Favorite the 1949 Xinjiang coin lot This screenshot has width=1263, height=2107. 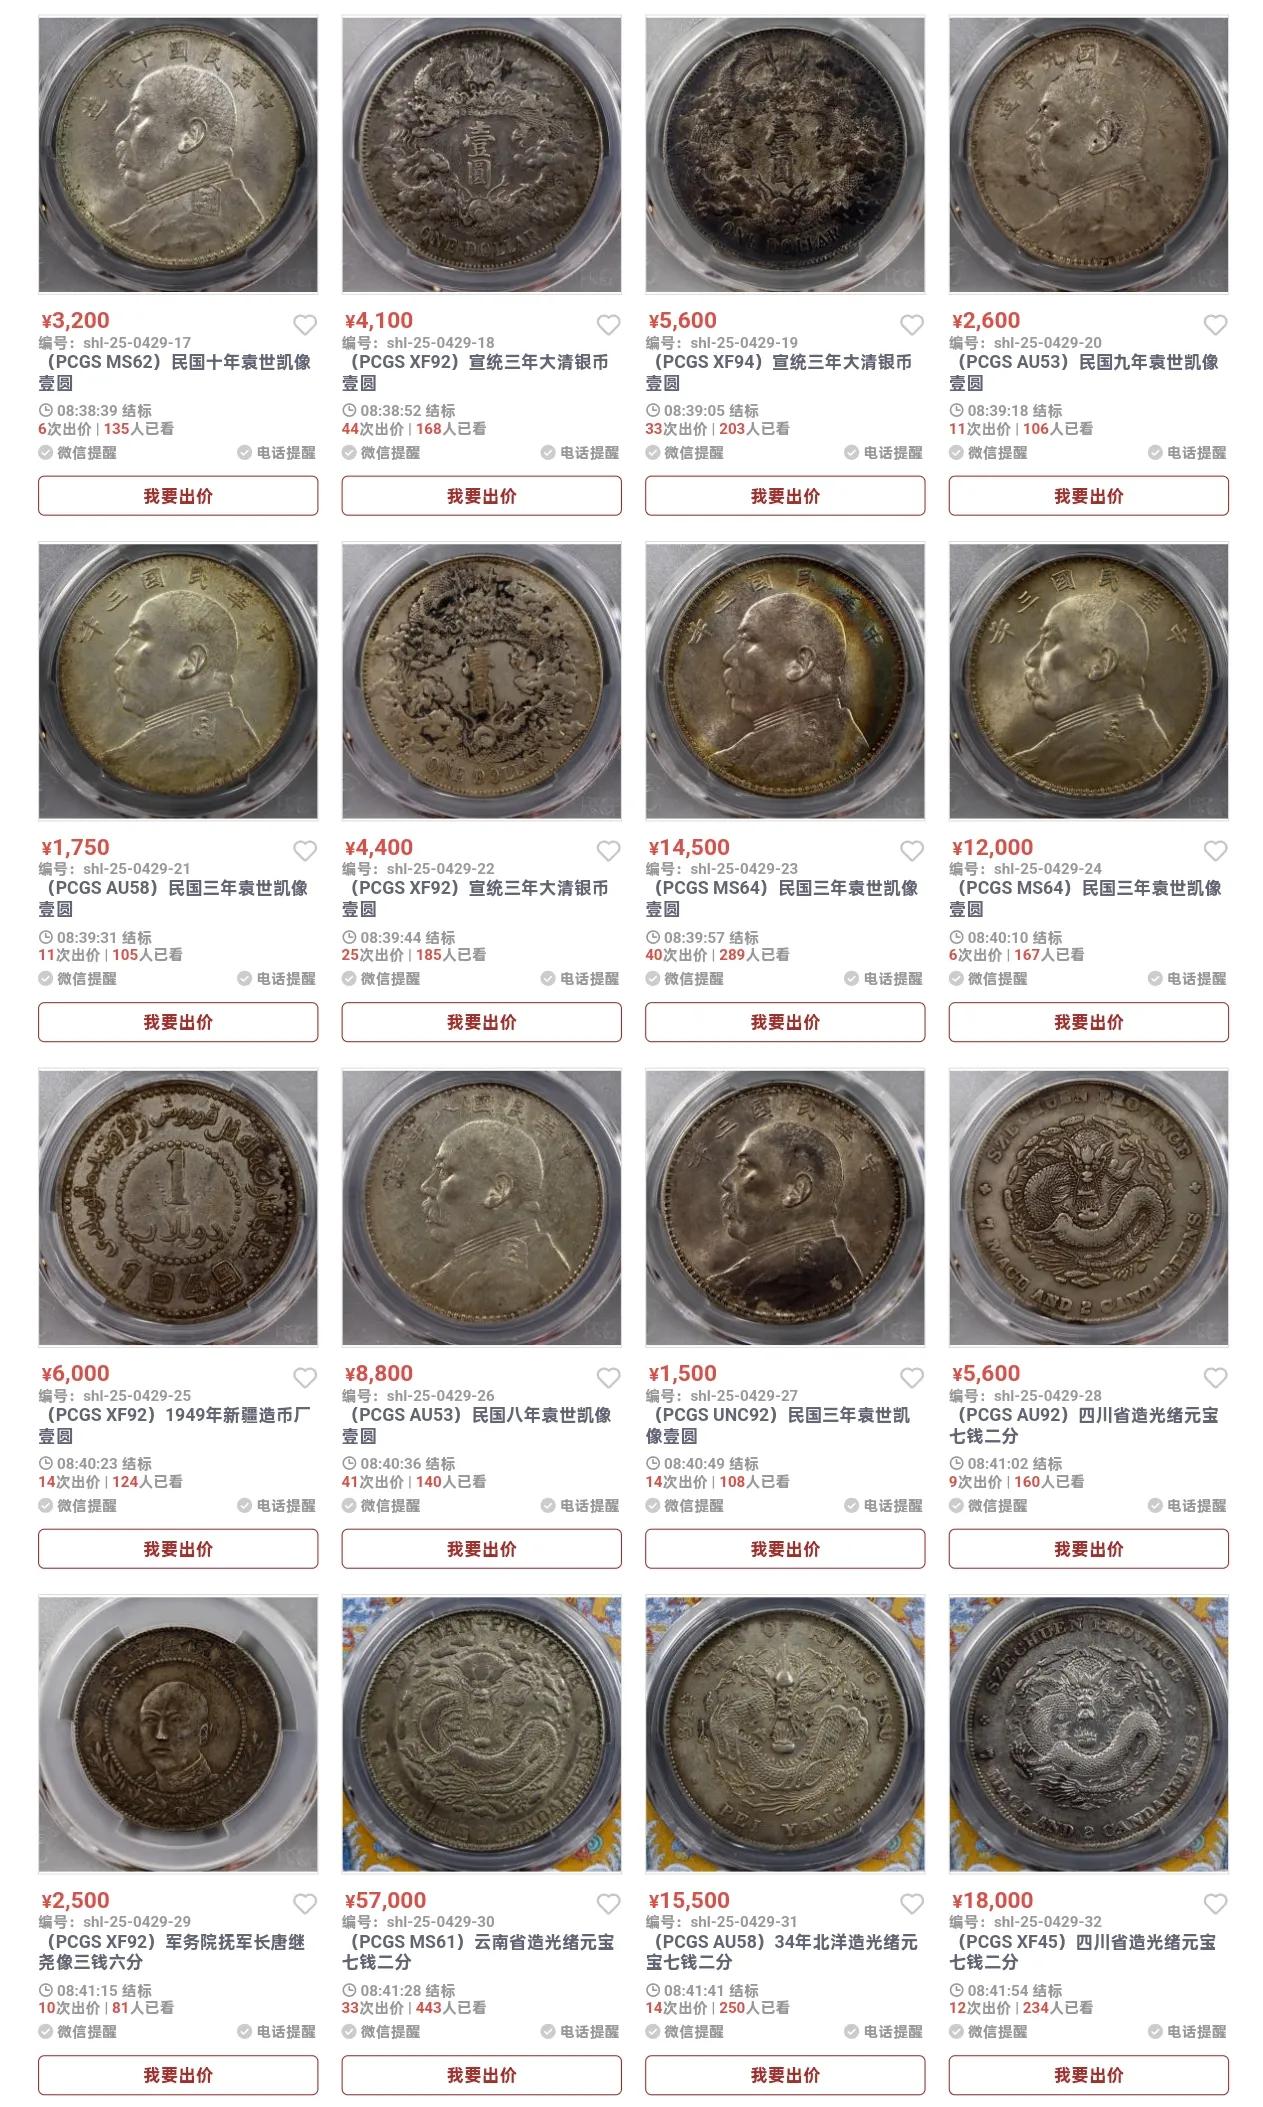pos(305,1378)
